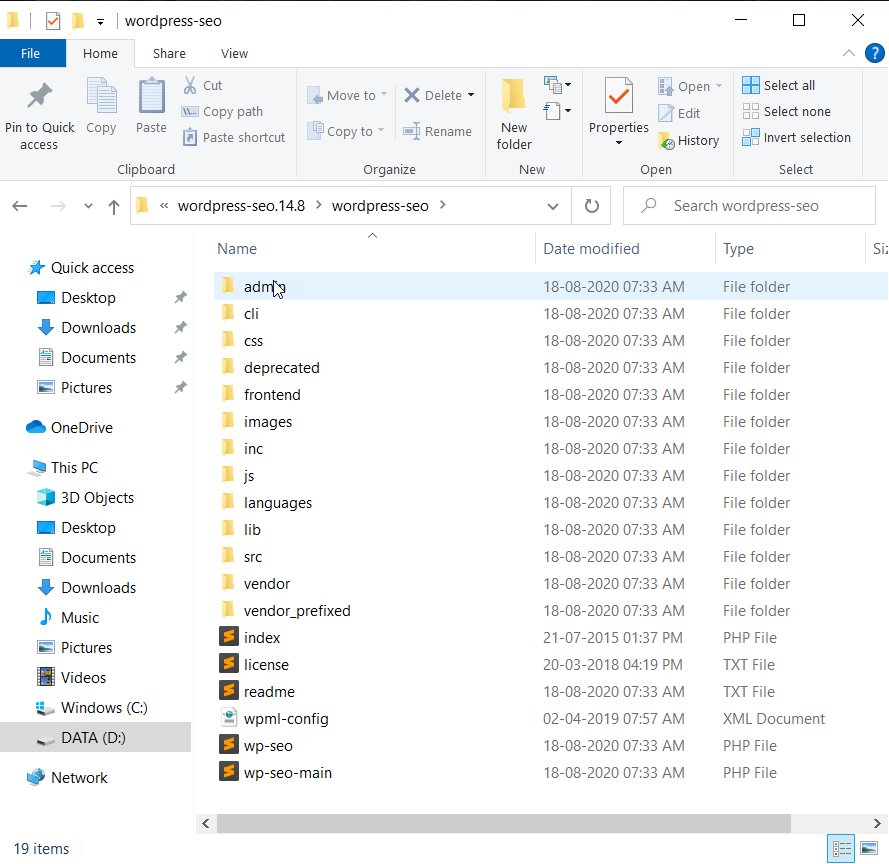
Task: Open Properties using the checkmark icon
Action: [x=619, y=95]
